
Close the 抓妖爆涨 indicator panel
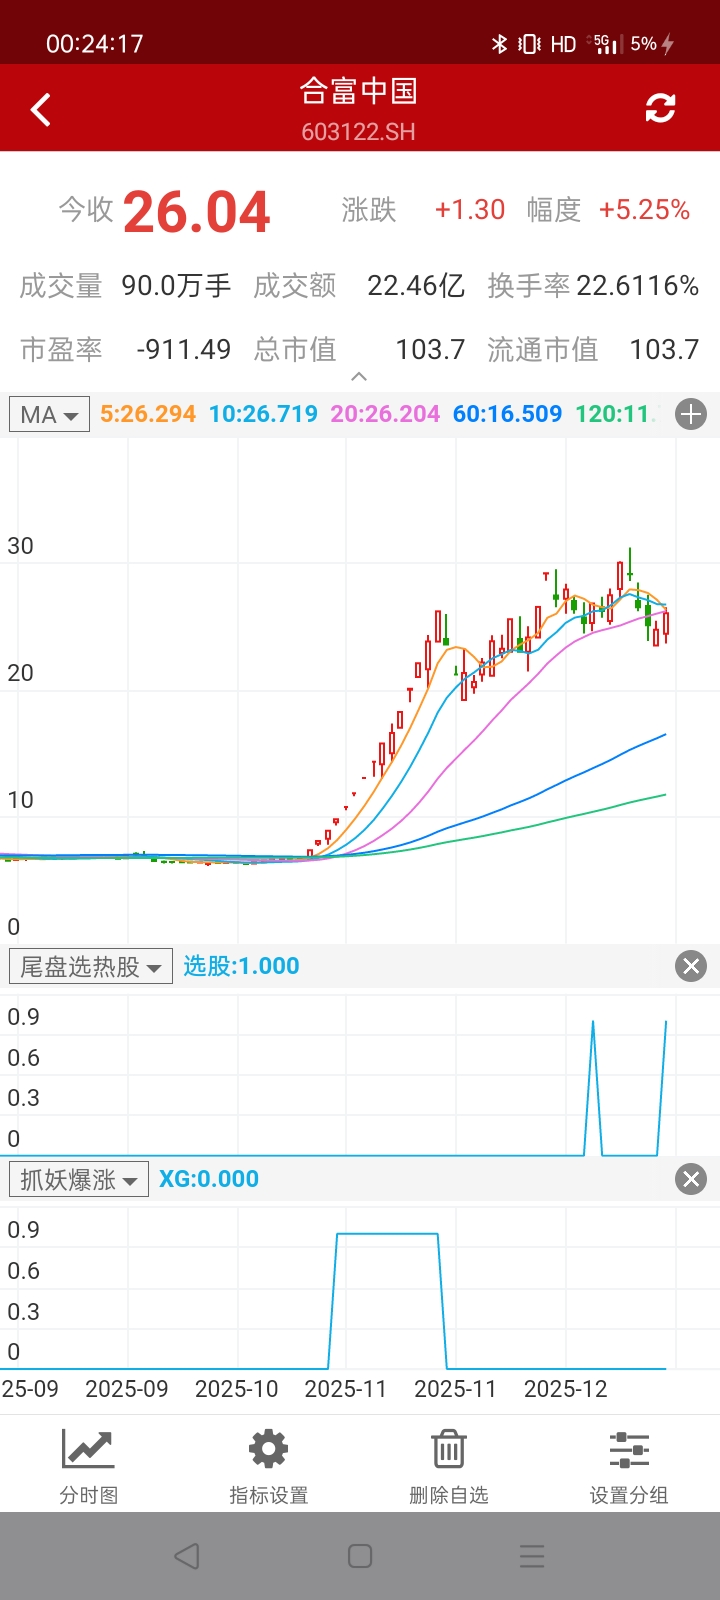pyautogui.click(x=691, y=1179)
